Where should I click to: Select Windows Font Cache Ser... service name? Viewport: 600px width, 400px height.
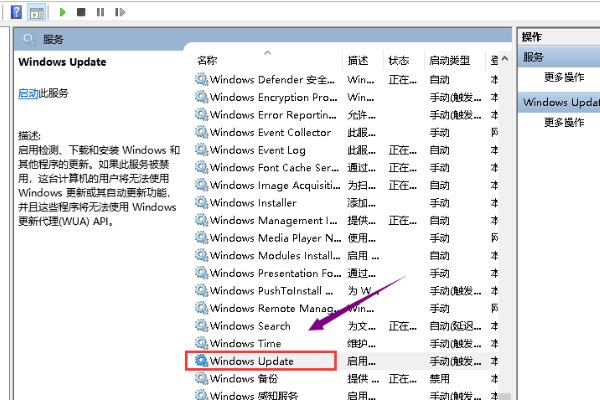coord(274,168)
